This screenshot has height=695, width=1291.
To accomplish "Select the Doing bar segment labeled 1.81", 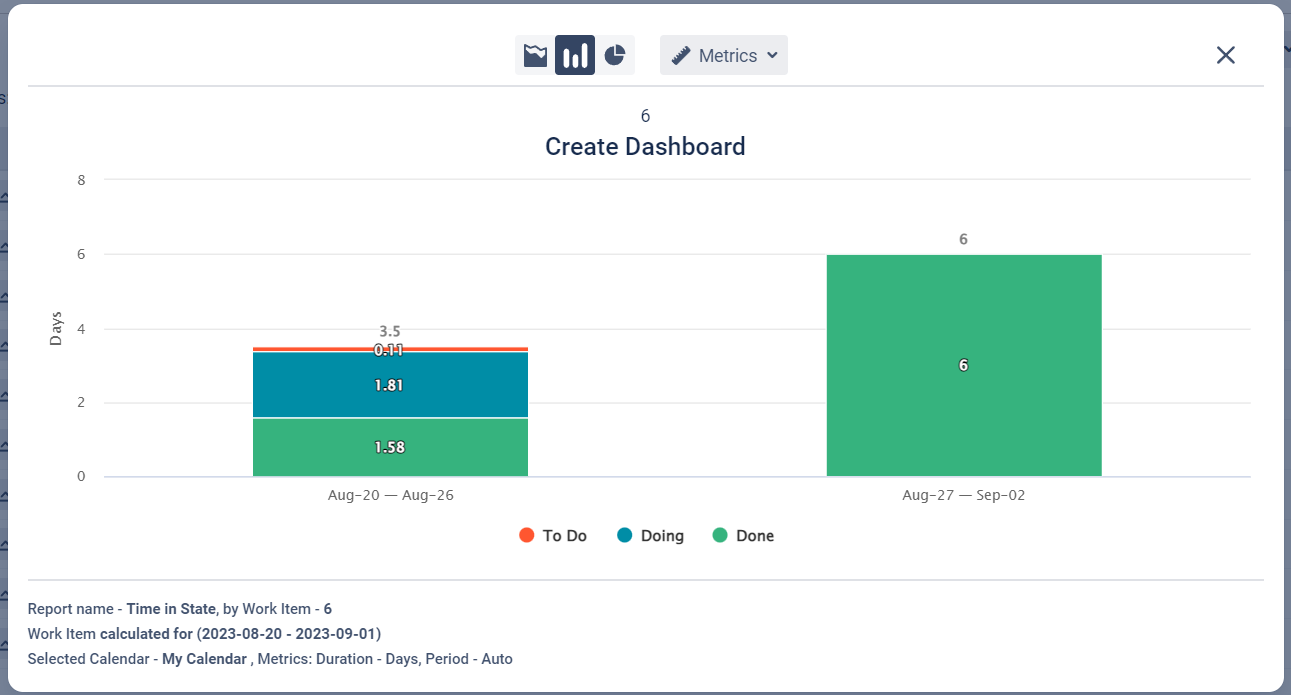I will click(390, 385).
